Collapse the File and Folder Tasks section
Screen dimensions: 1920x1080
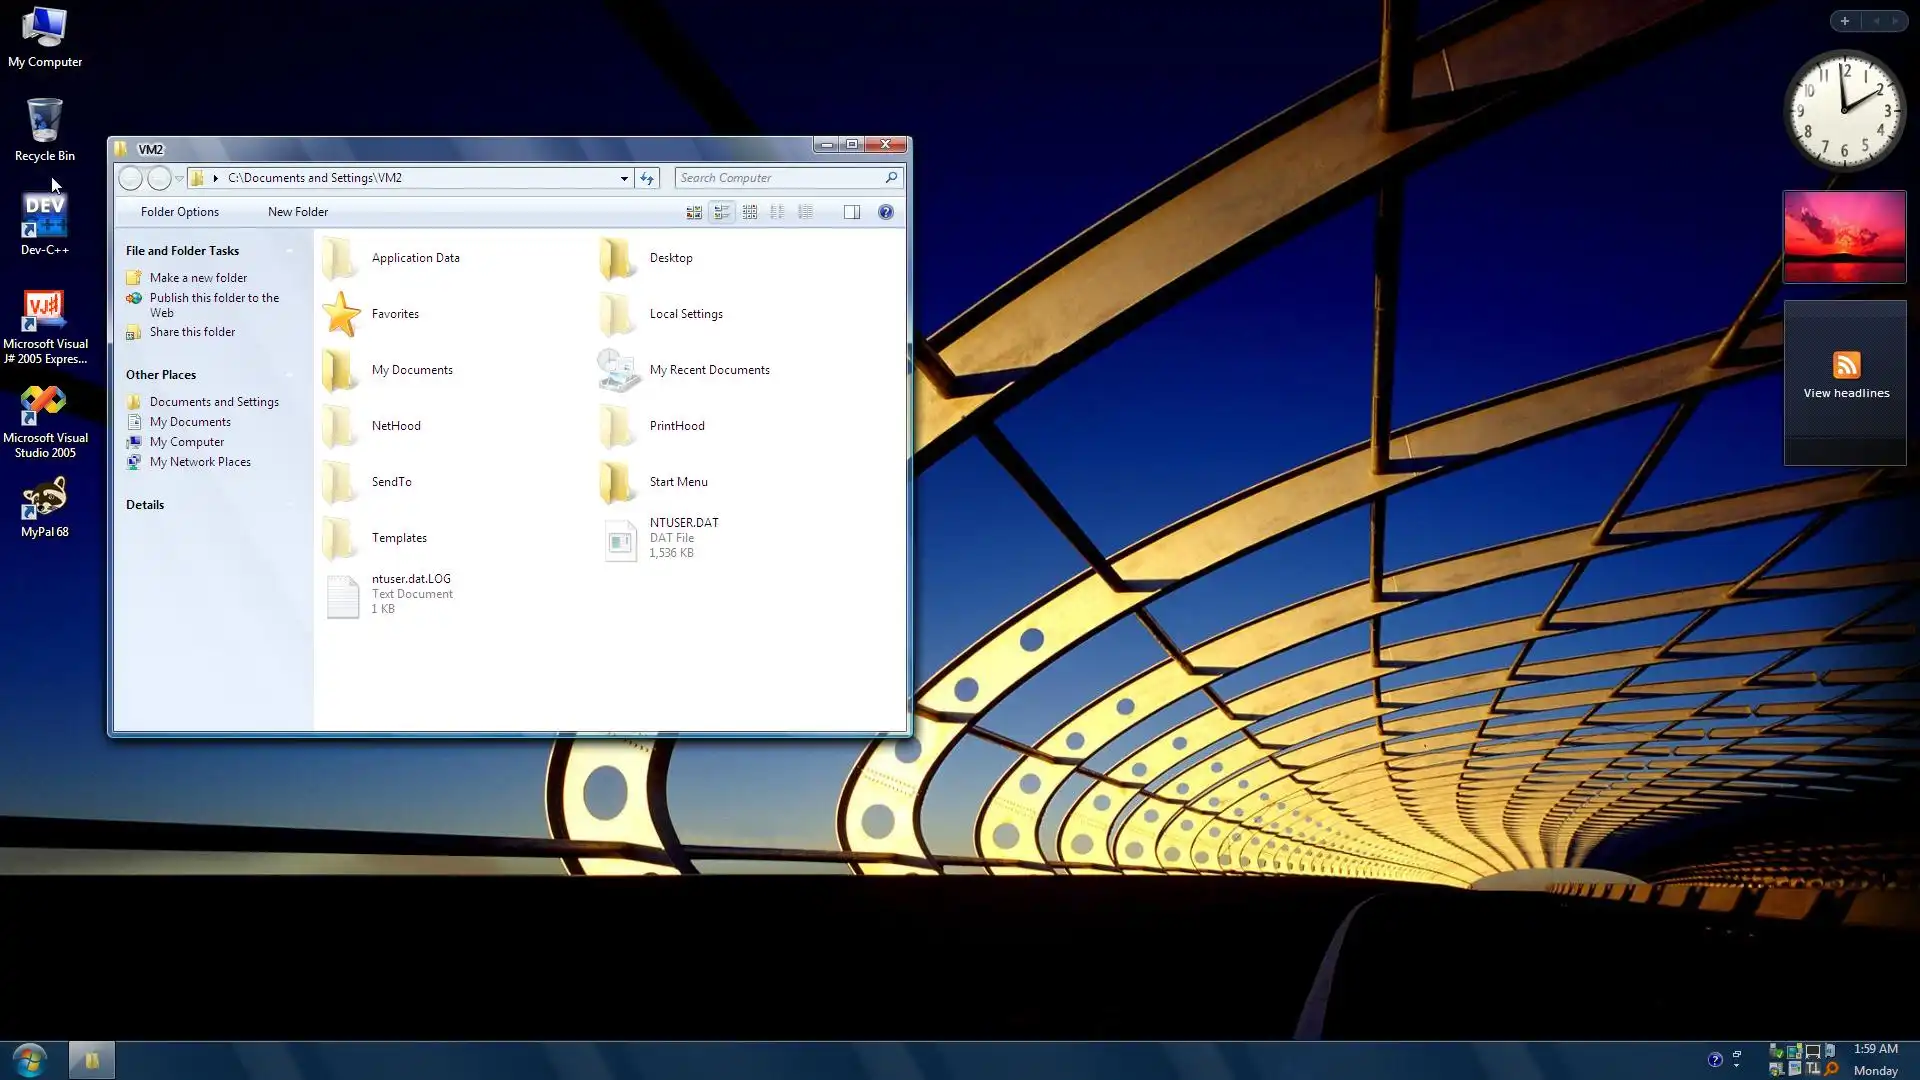pos(290,251)
